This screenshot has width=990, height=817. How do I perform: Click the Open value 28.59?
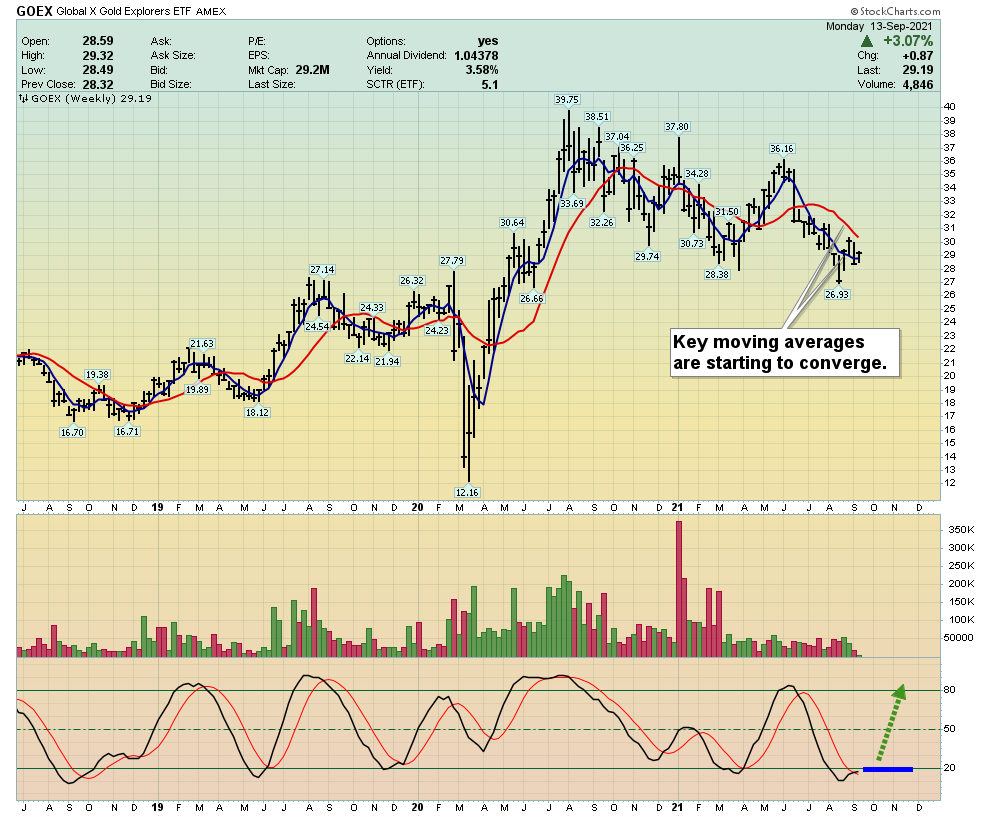(x=98, y=41)
